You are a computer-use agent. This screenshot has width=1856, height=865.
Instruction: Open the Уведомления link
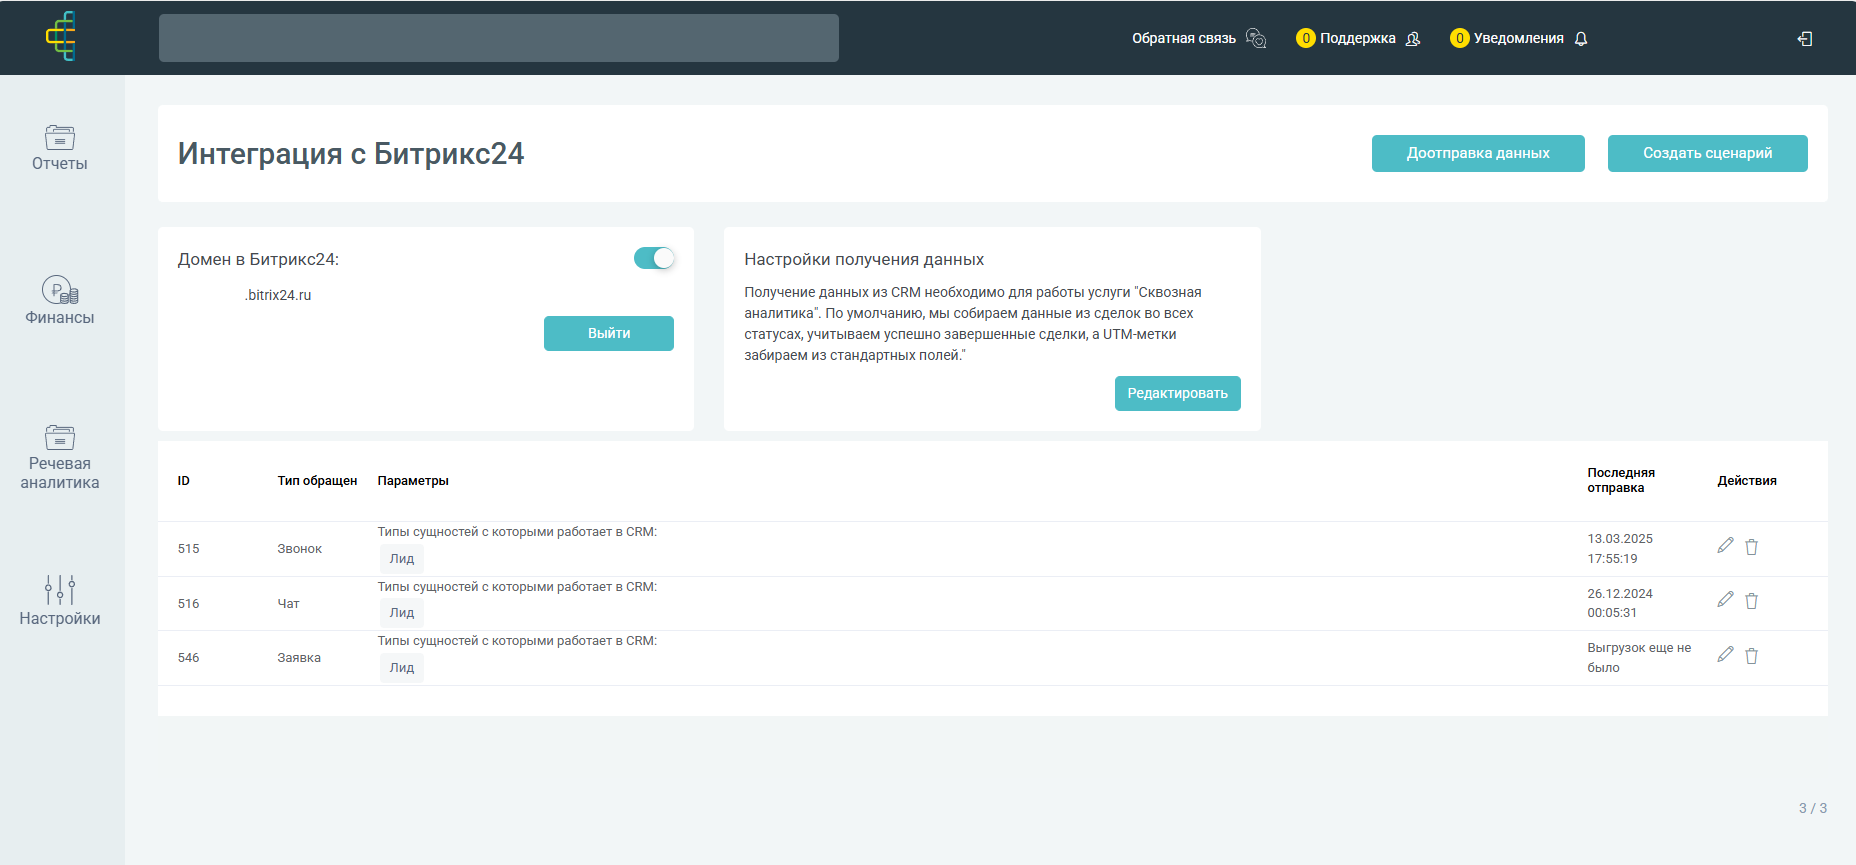(x=1519, y=39)
